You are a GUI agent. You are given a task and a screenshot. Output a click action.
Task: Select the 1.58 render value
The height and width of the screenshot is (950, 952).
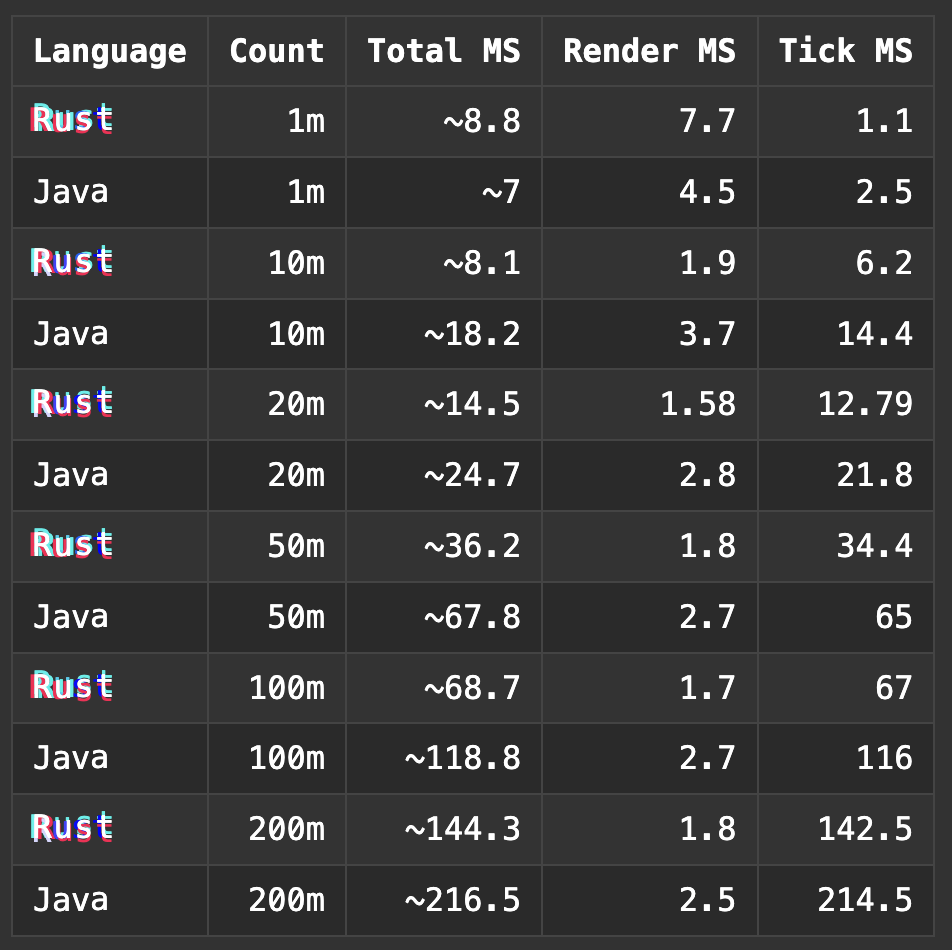(x=697, y=404)
